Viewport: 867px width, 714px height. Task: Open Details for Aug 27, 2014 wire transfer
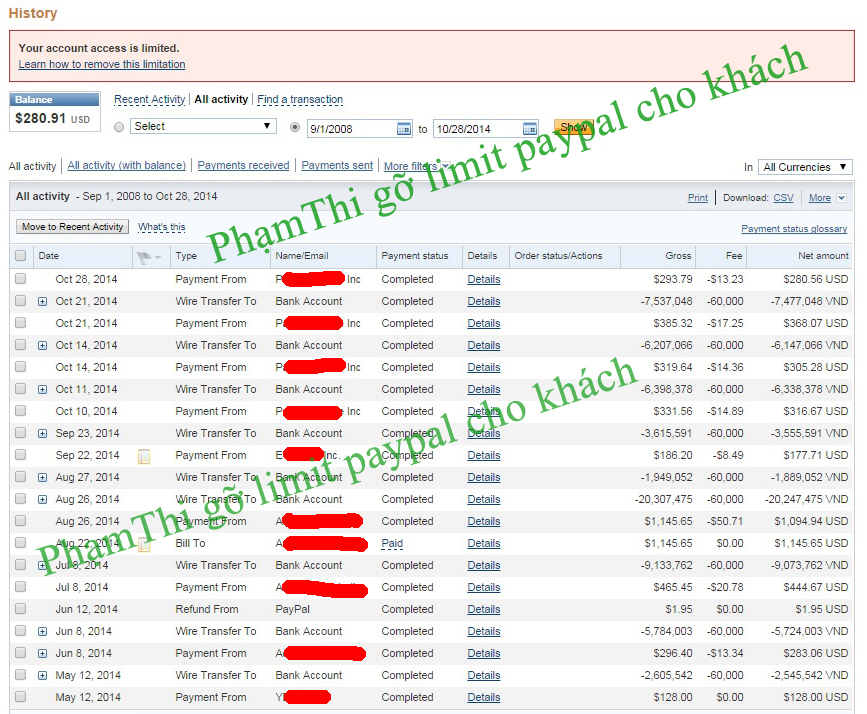[x=484, y=477]
